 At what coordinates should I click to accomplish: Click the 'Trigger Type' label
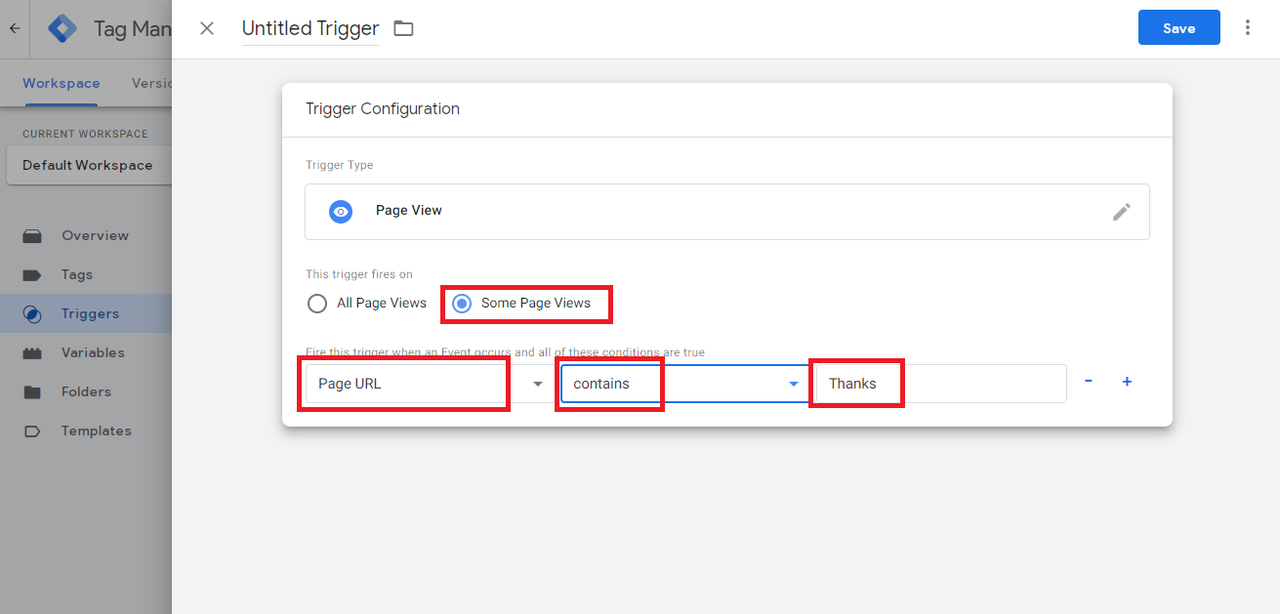(x=339, y=165)
